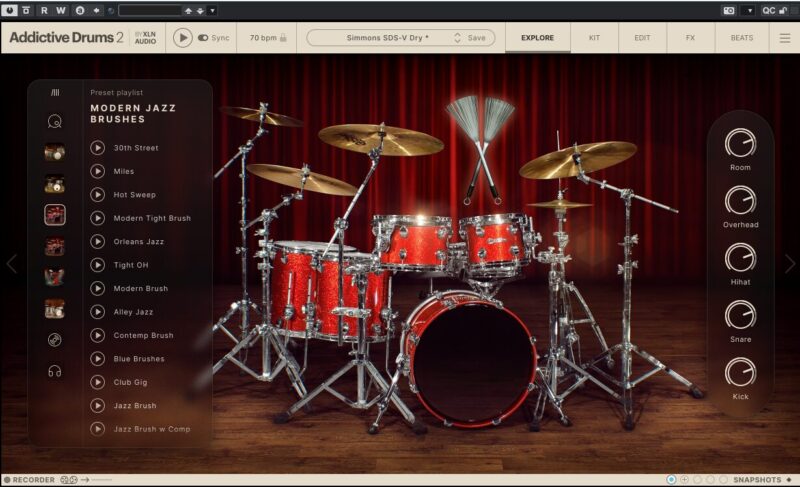Load previous host preset with up arrow
800x487 pixels.
point(188,11)
